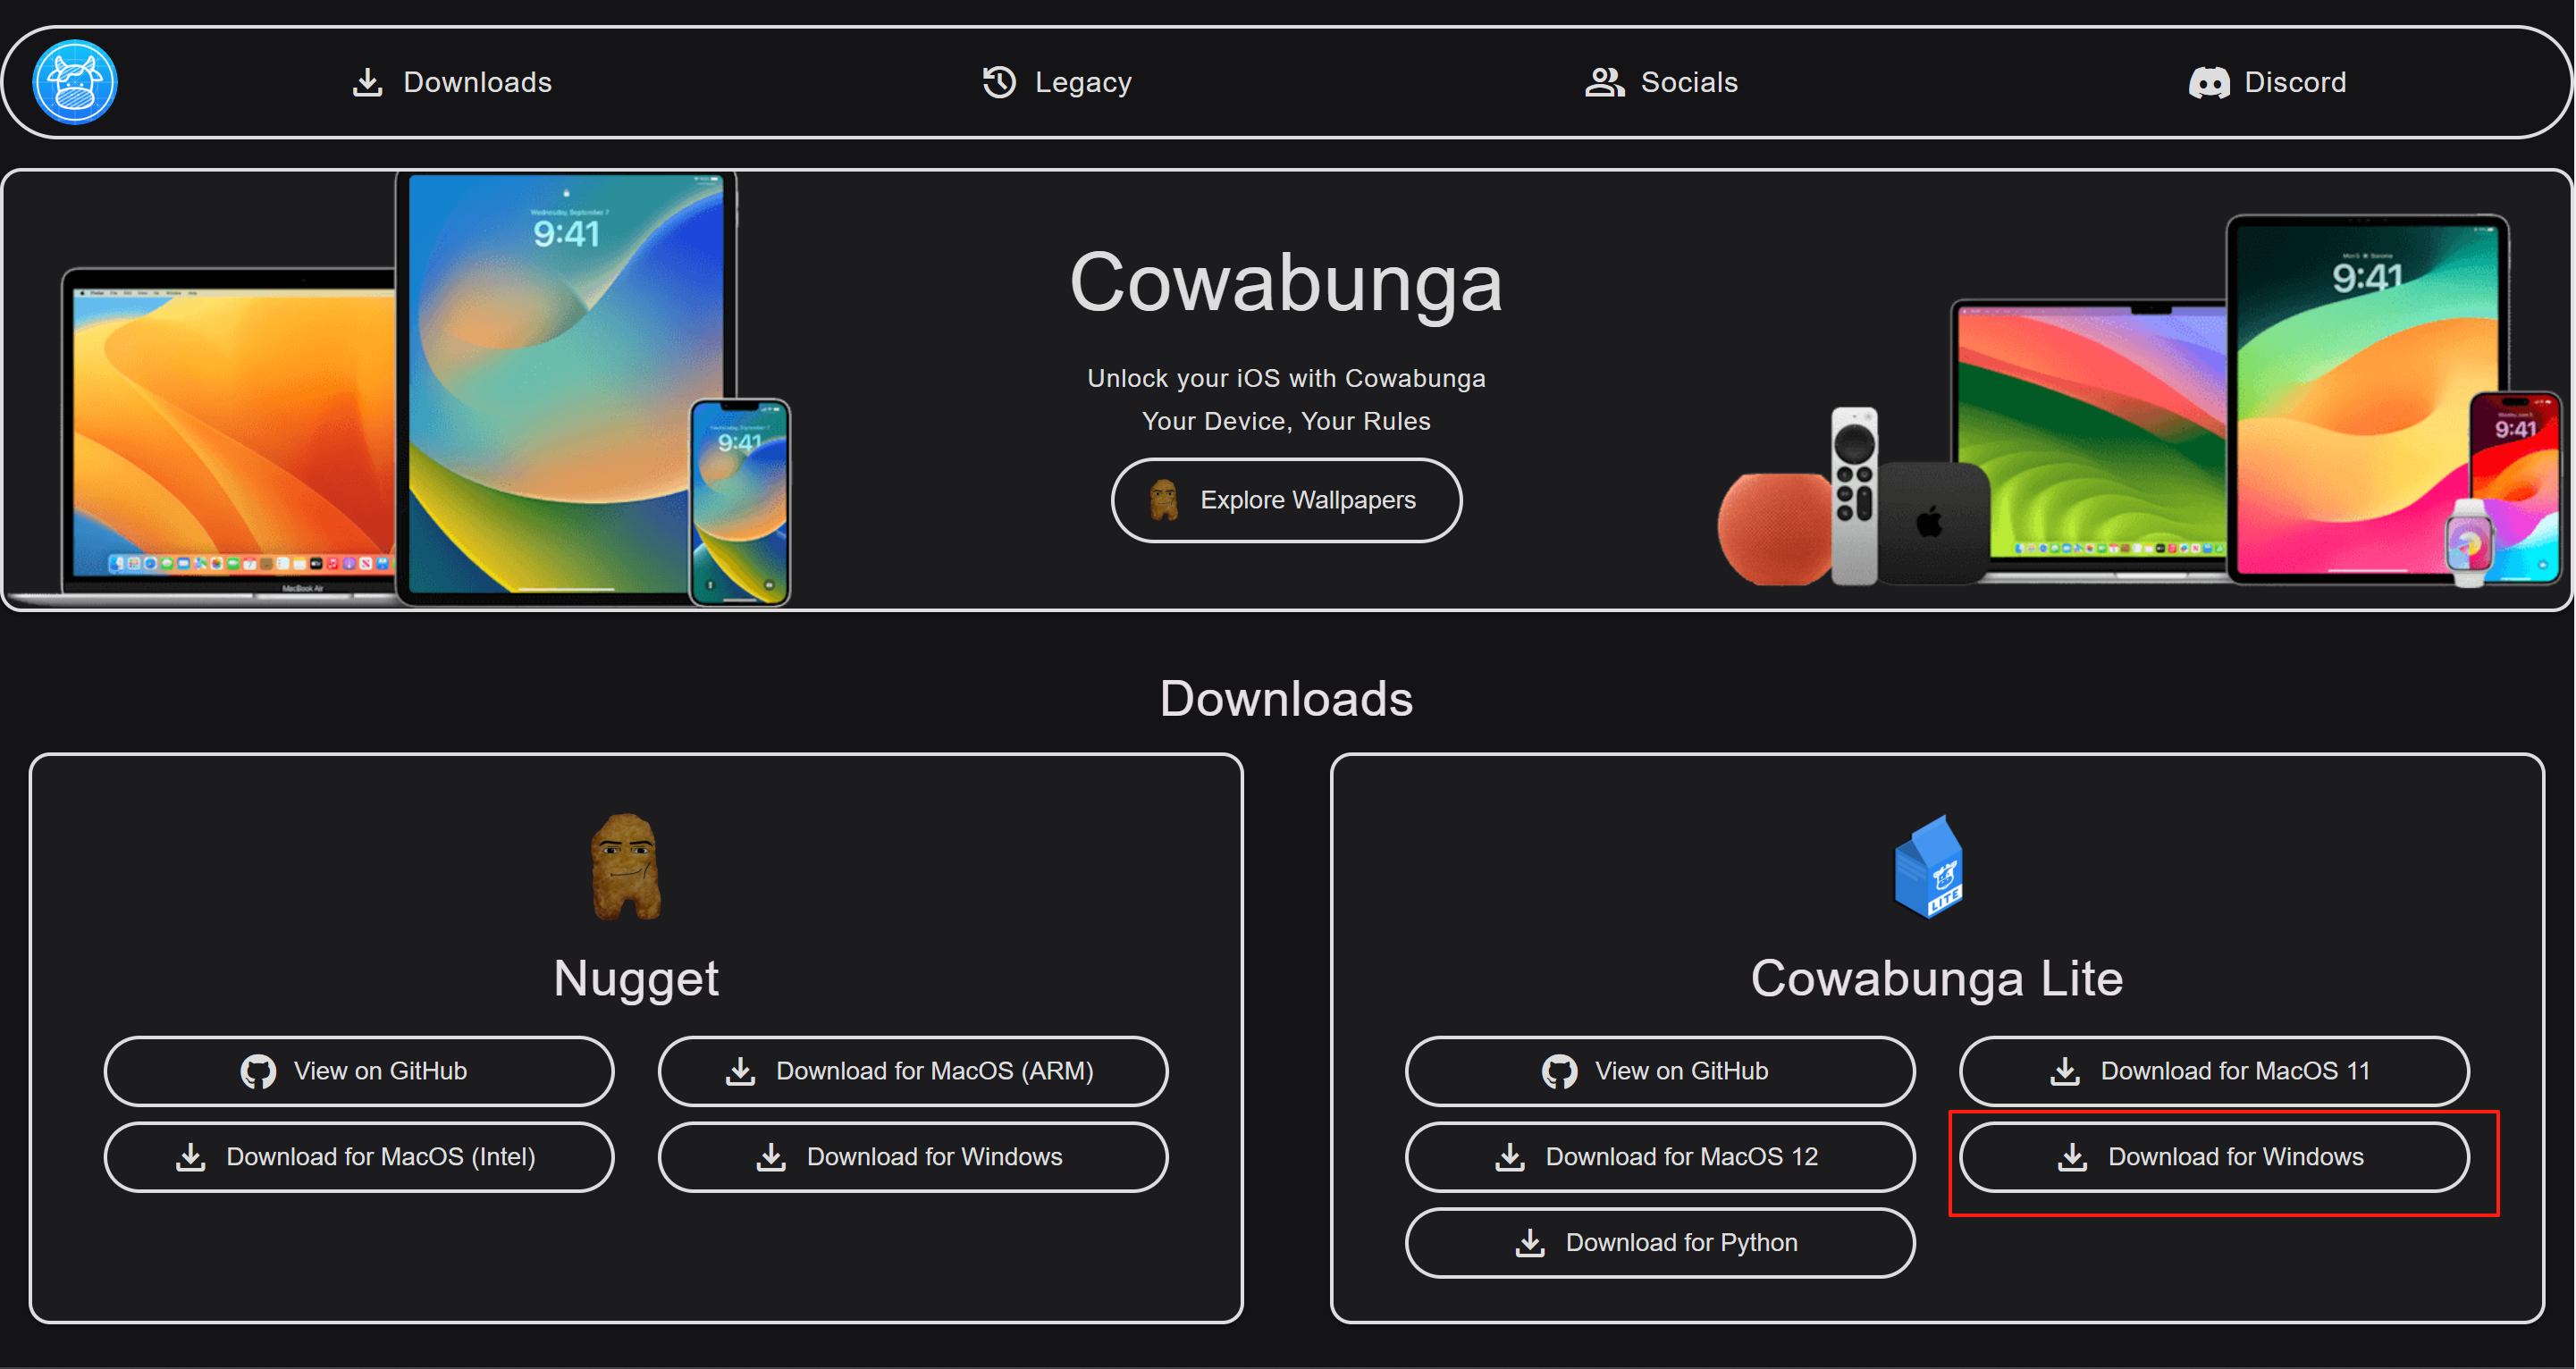View Nugget on GitHub
Screen dimensions: 2576x1369
[x=359, y=1071]
